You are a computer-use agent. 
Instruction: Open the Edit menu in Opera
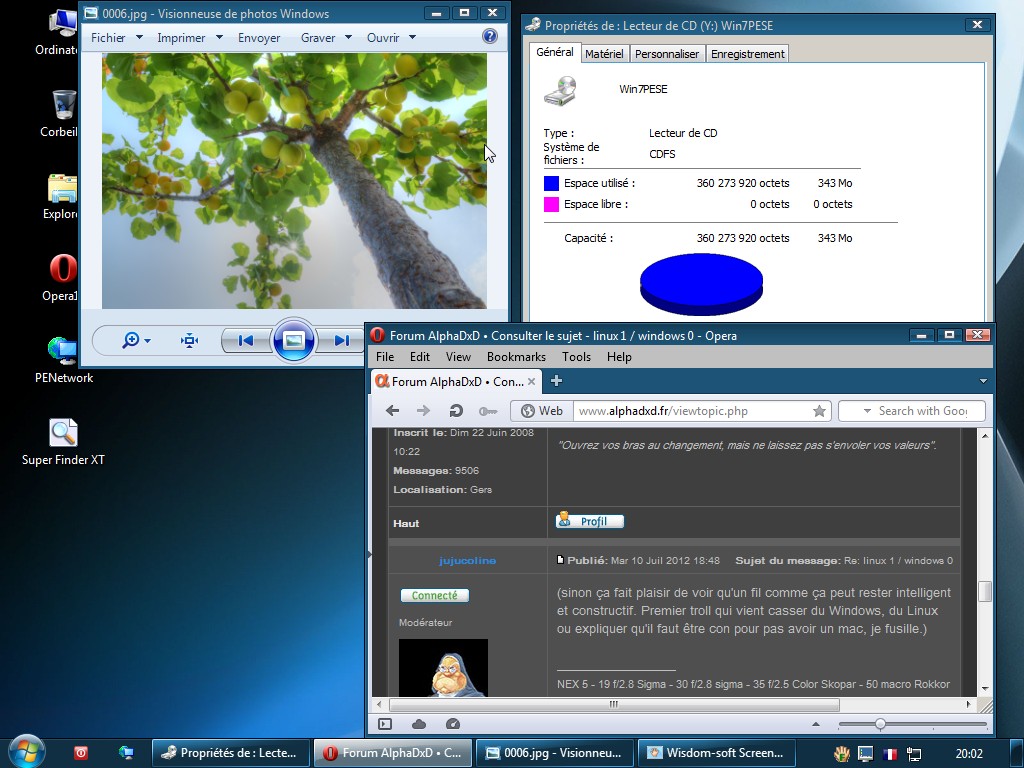(419, 357)
